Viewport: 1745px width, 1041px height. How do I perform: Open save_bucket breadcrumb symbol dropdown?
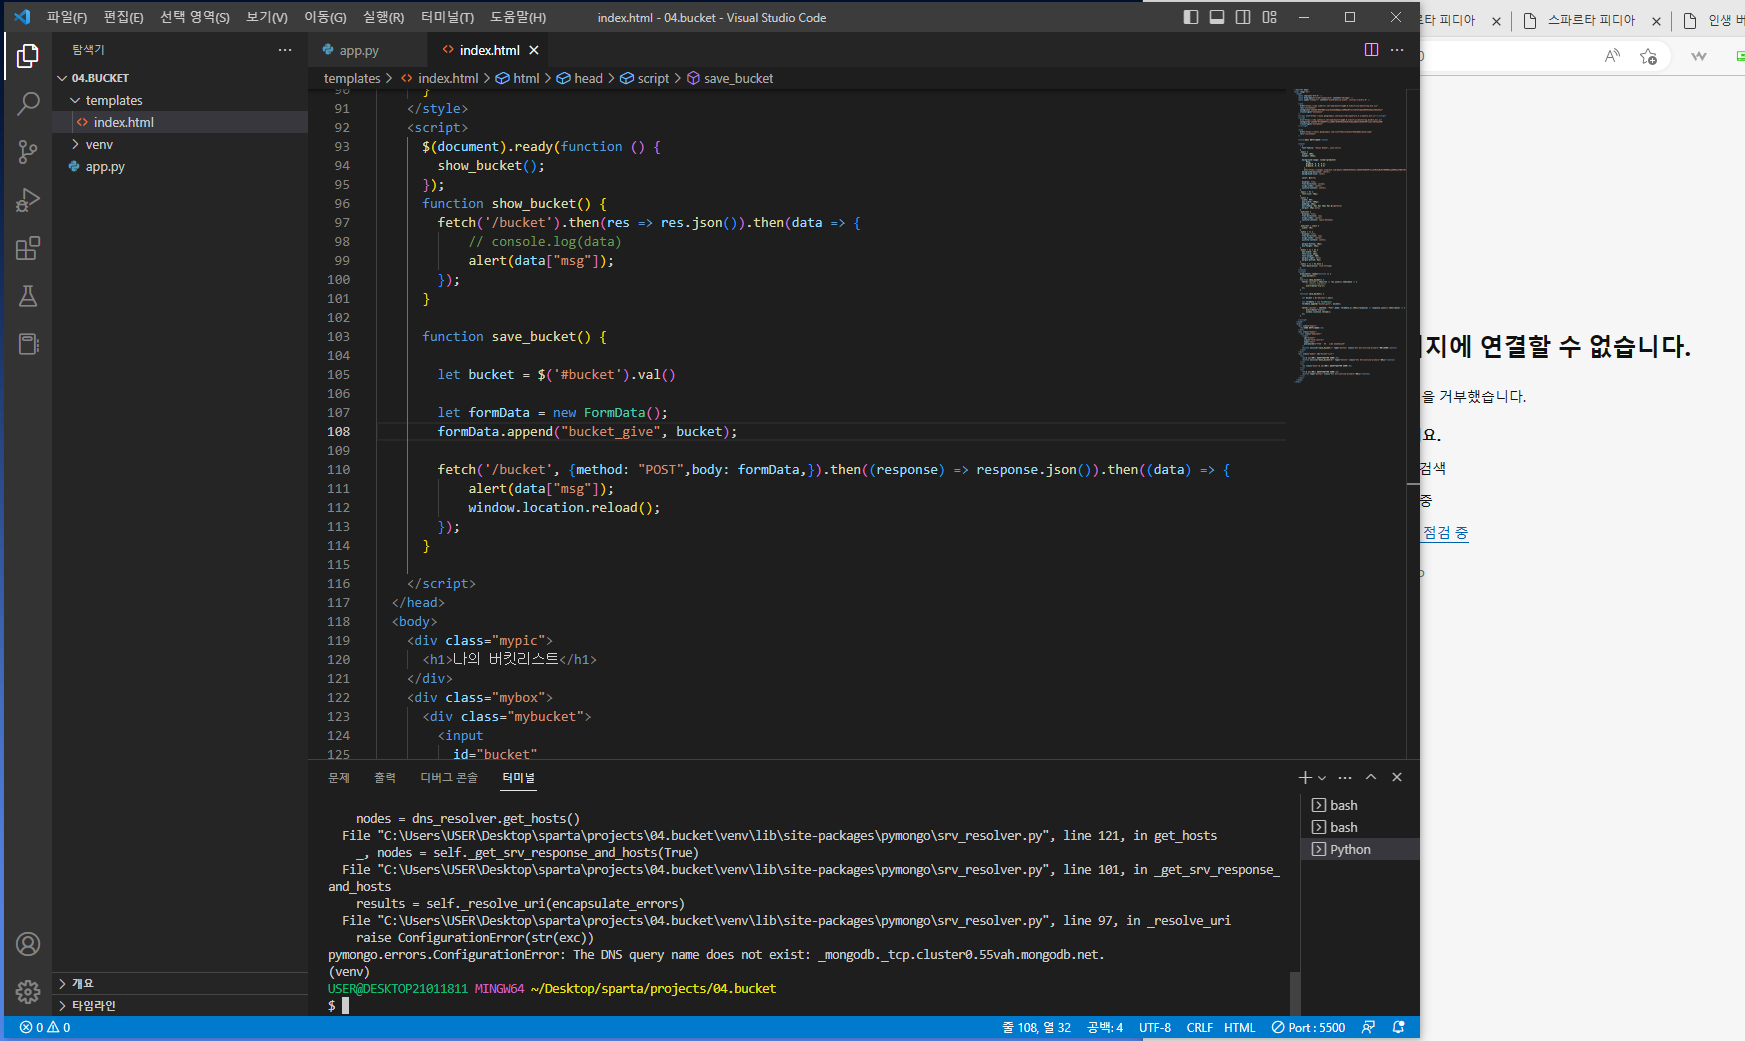(730, 78)
